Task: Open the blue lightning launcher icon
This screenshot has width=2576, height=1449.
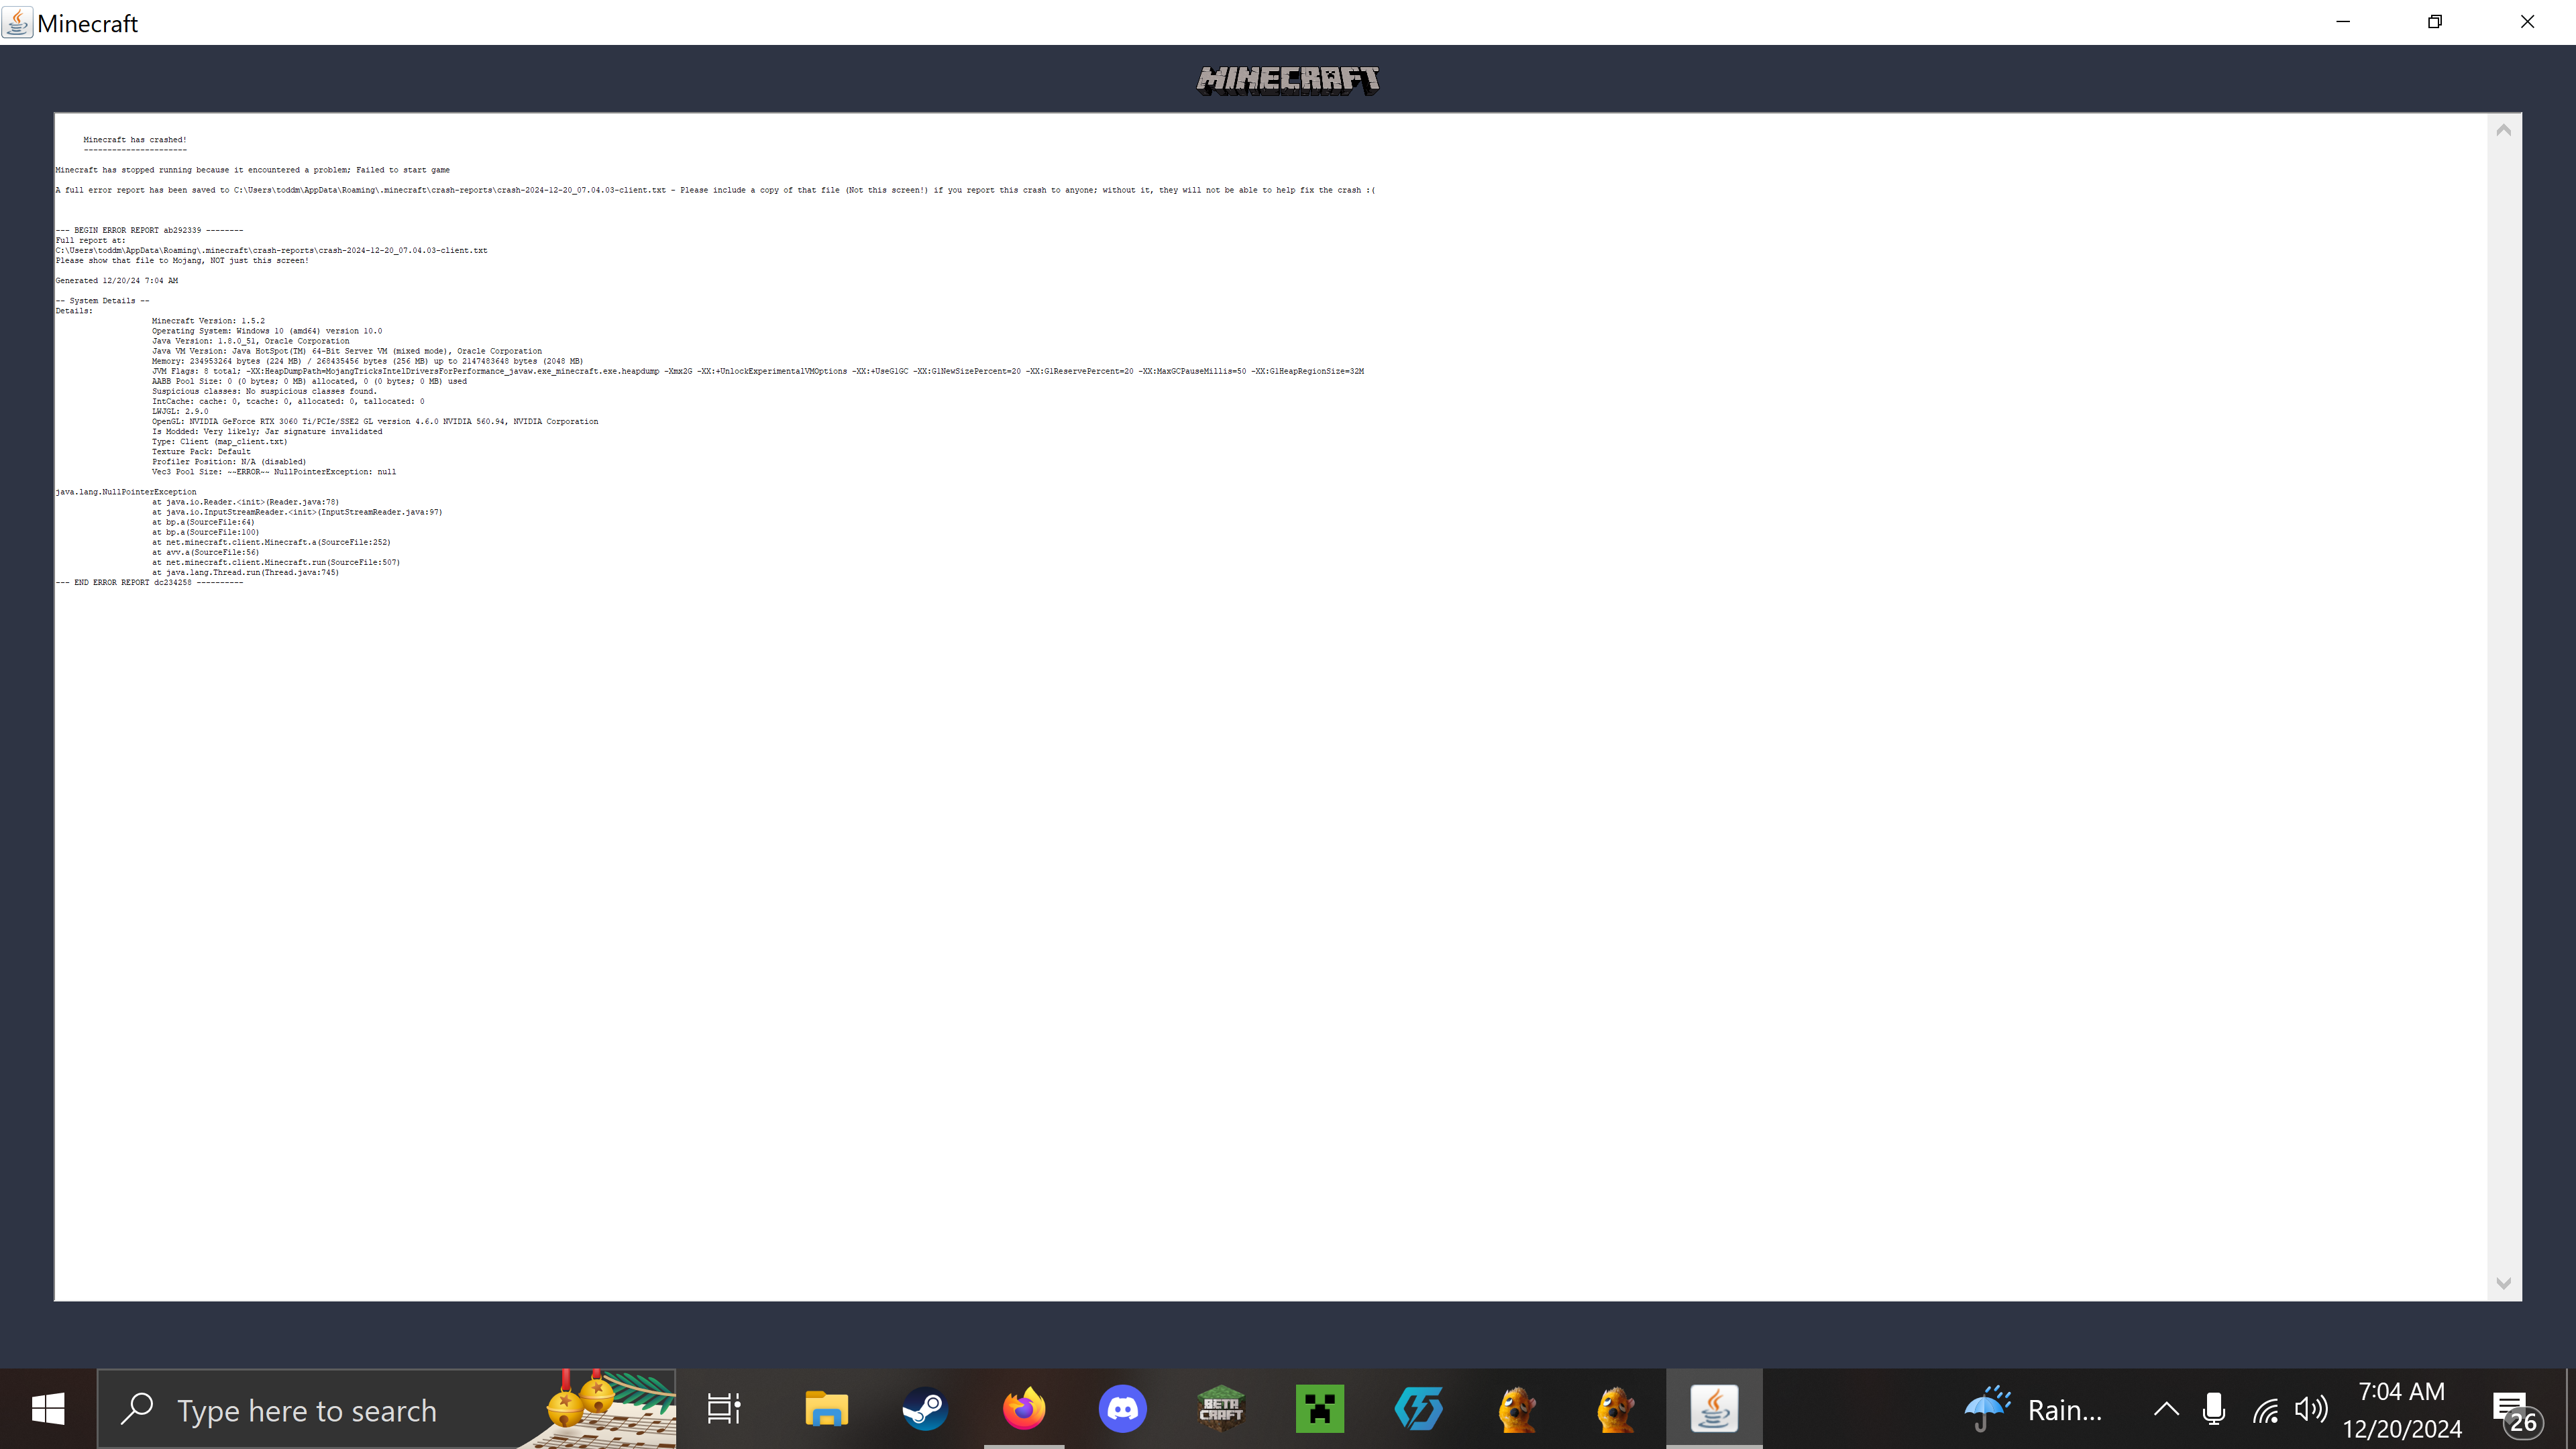Action: [x=1418, y=1408]
